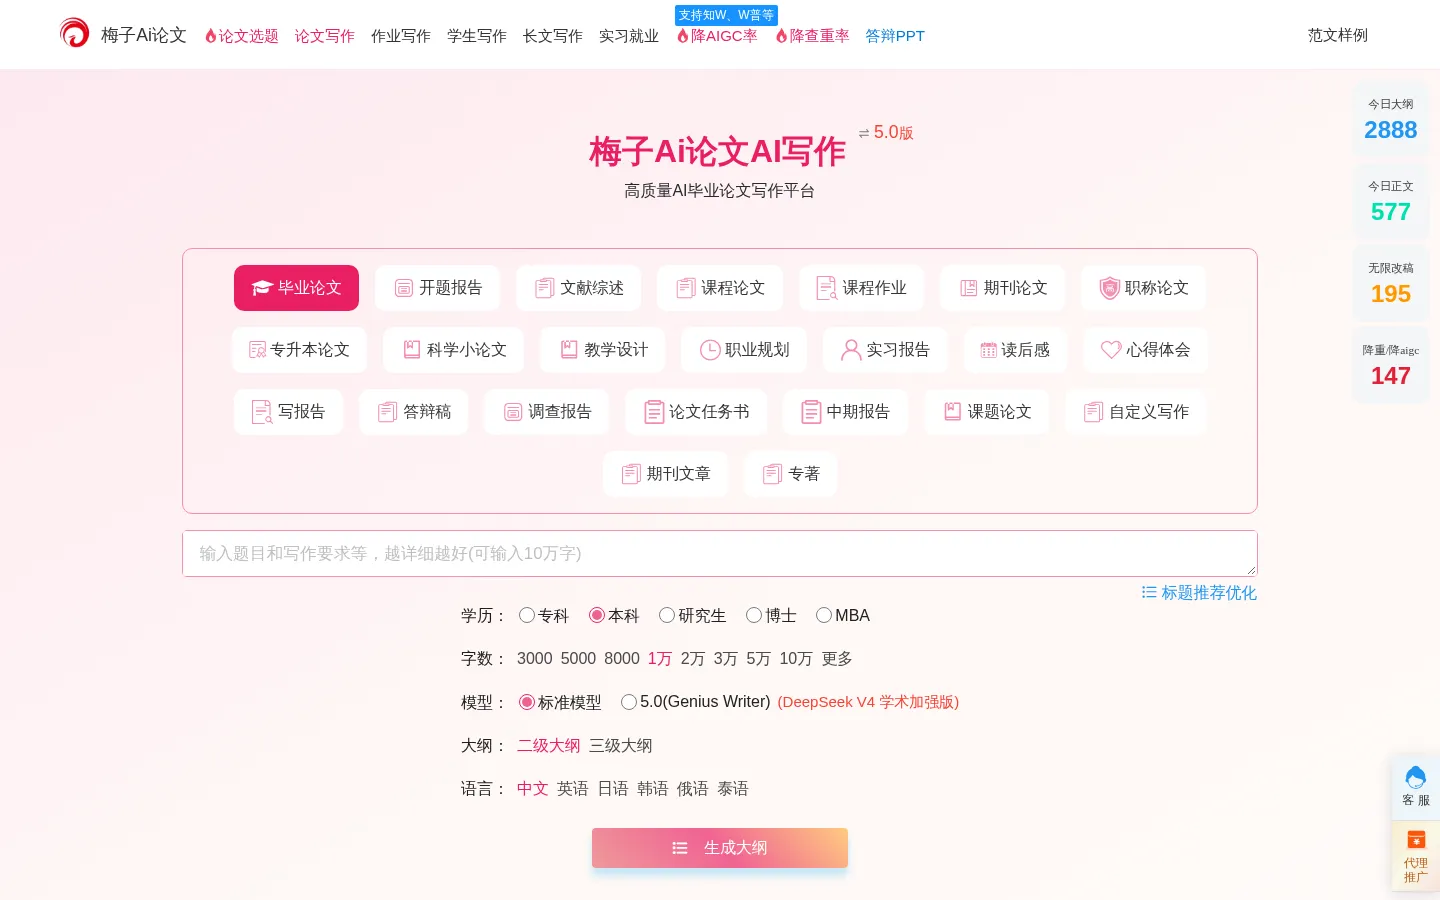
Task: Open the 范文样例 link
Action: tap(1338, 35)
